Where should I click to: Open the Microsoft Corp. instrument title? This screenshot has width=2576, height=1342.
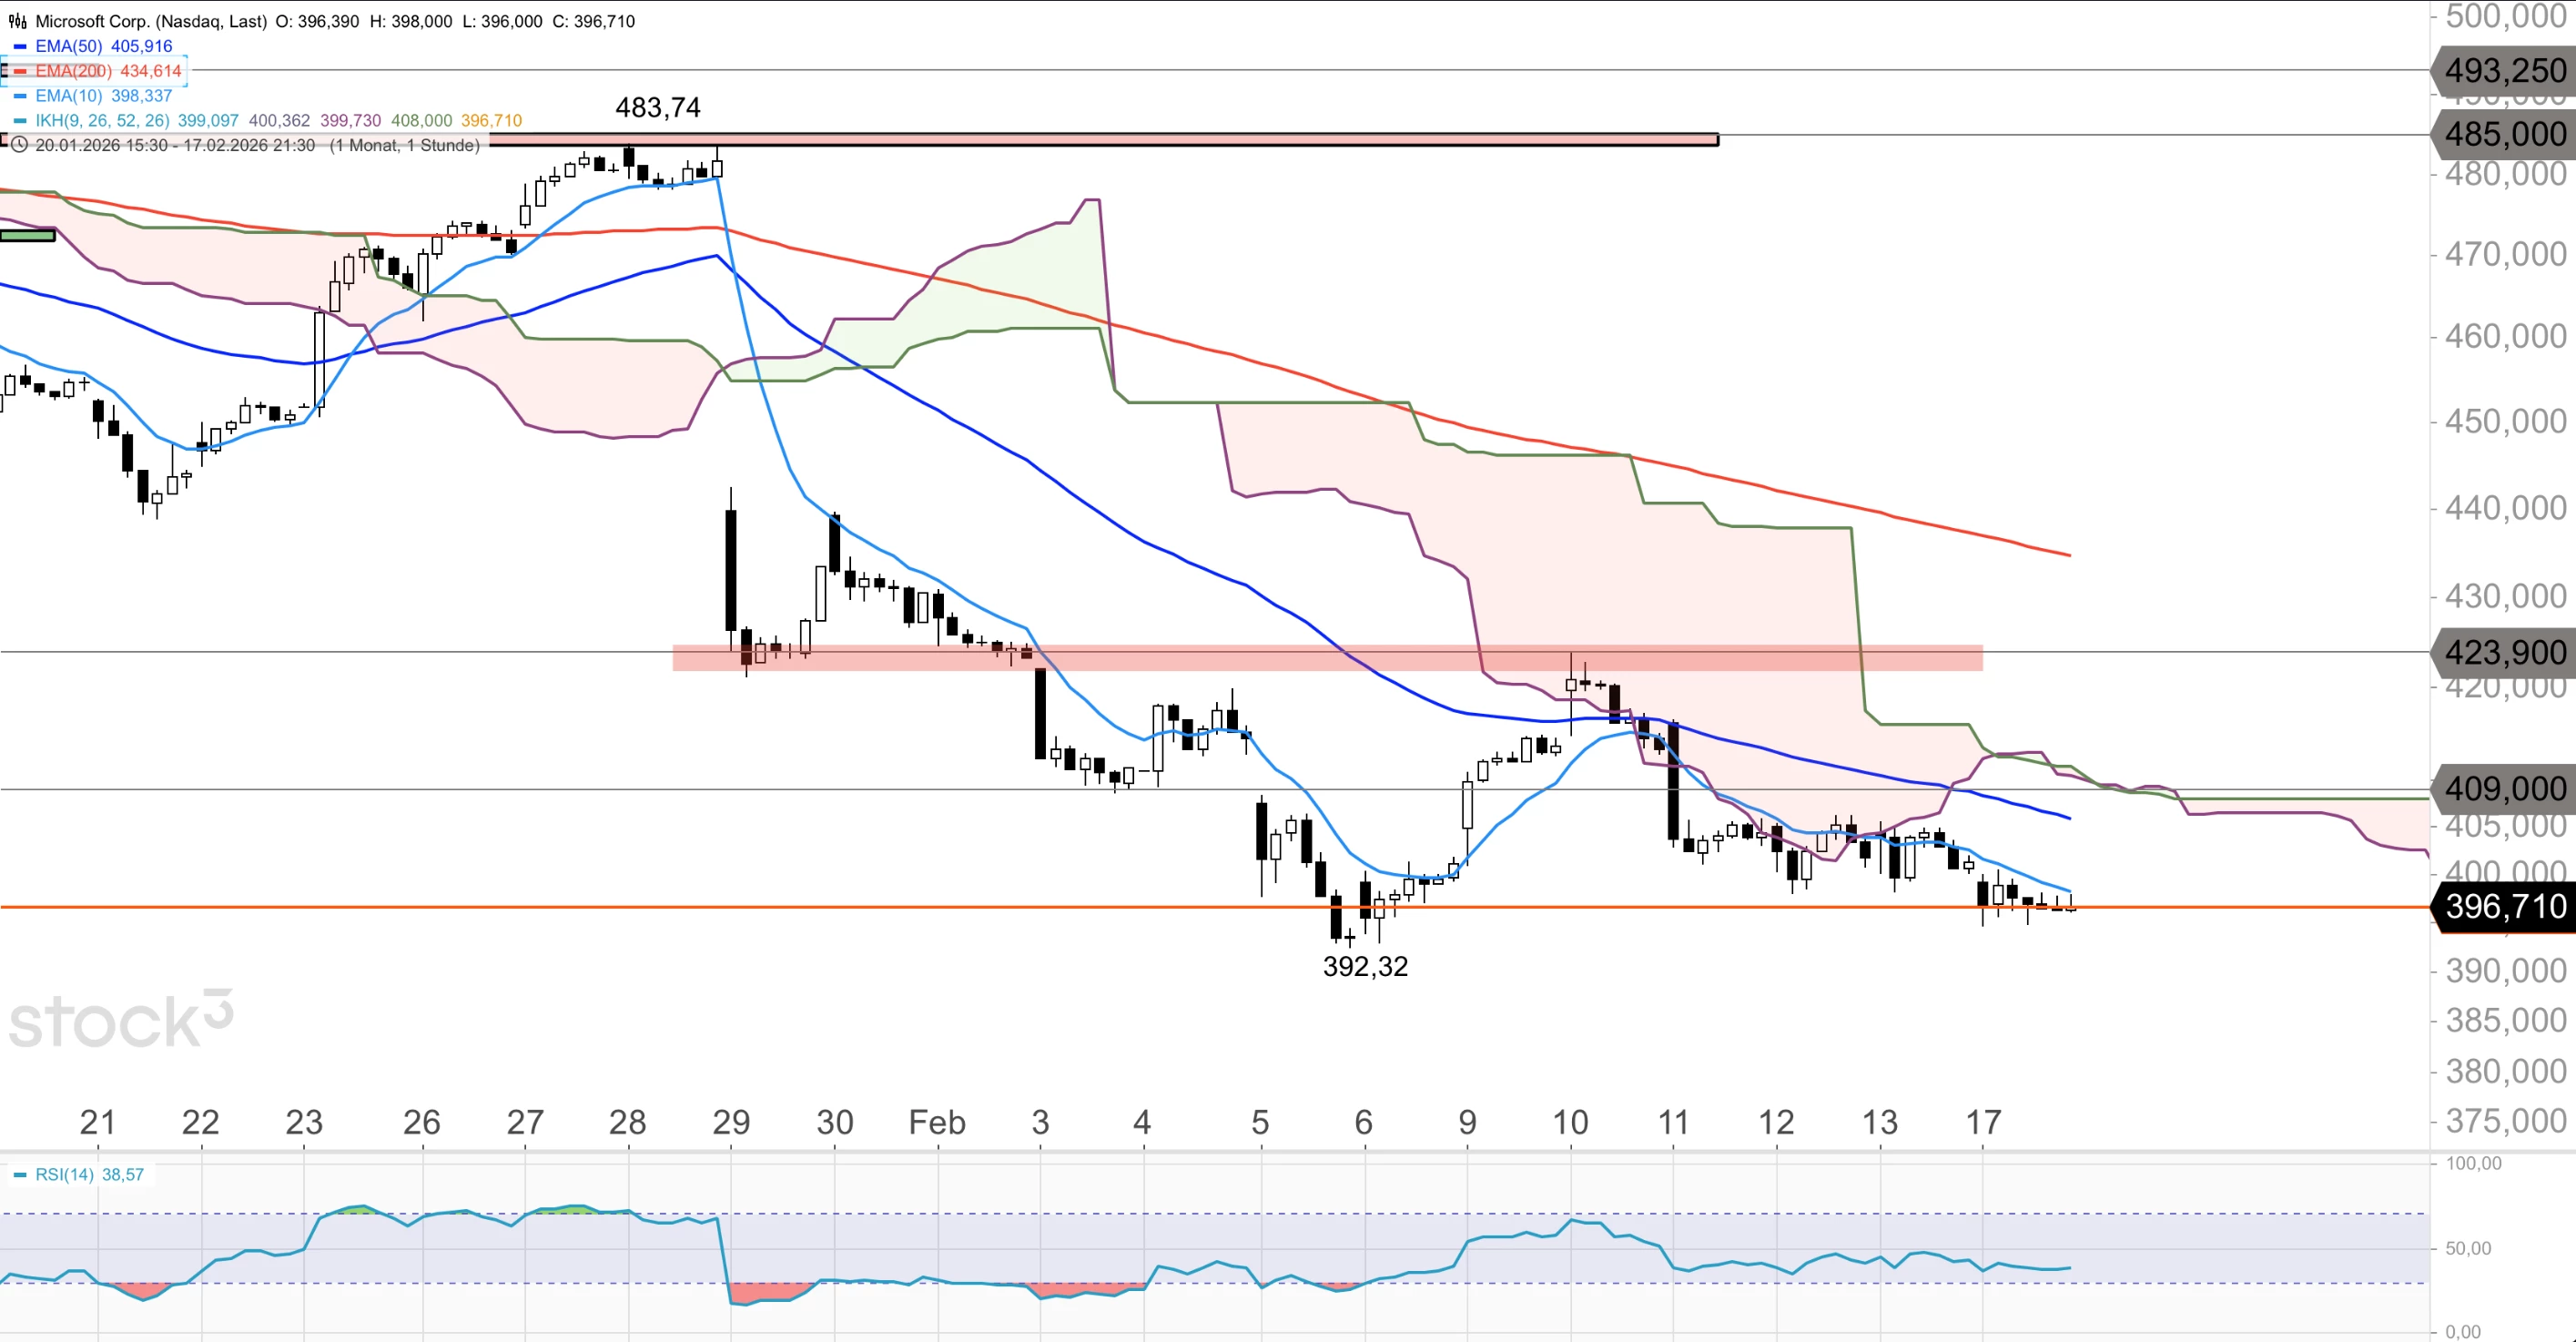pos(150,21)
